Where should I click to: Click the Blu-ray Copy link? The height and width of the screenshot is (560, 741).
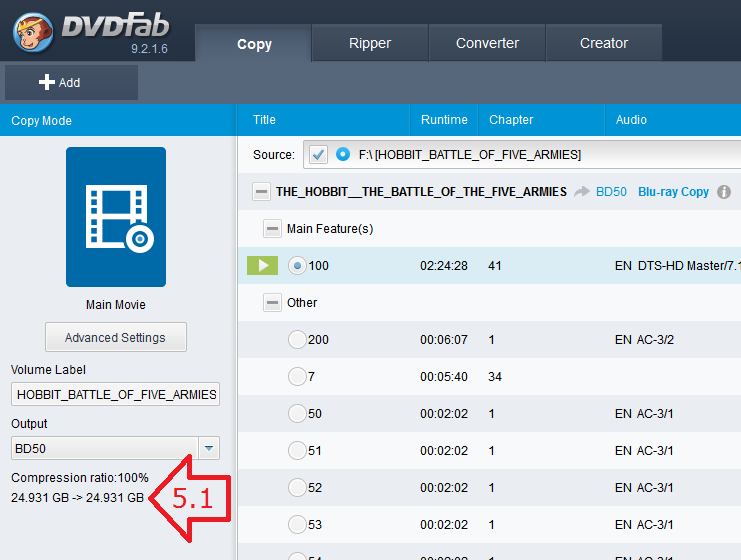click(673, 192)
